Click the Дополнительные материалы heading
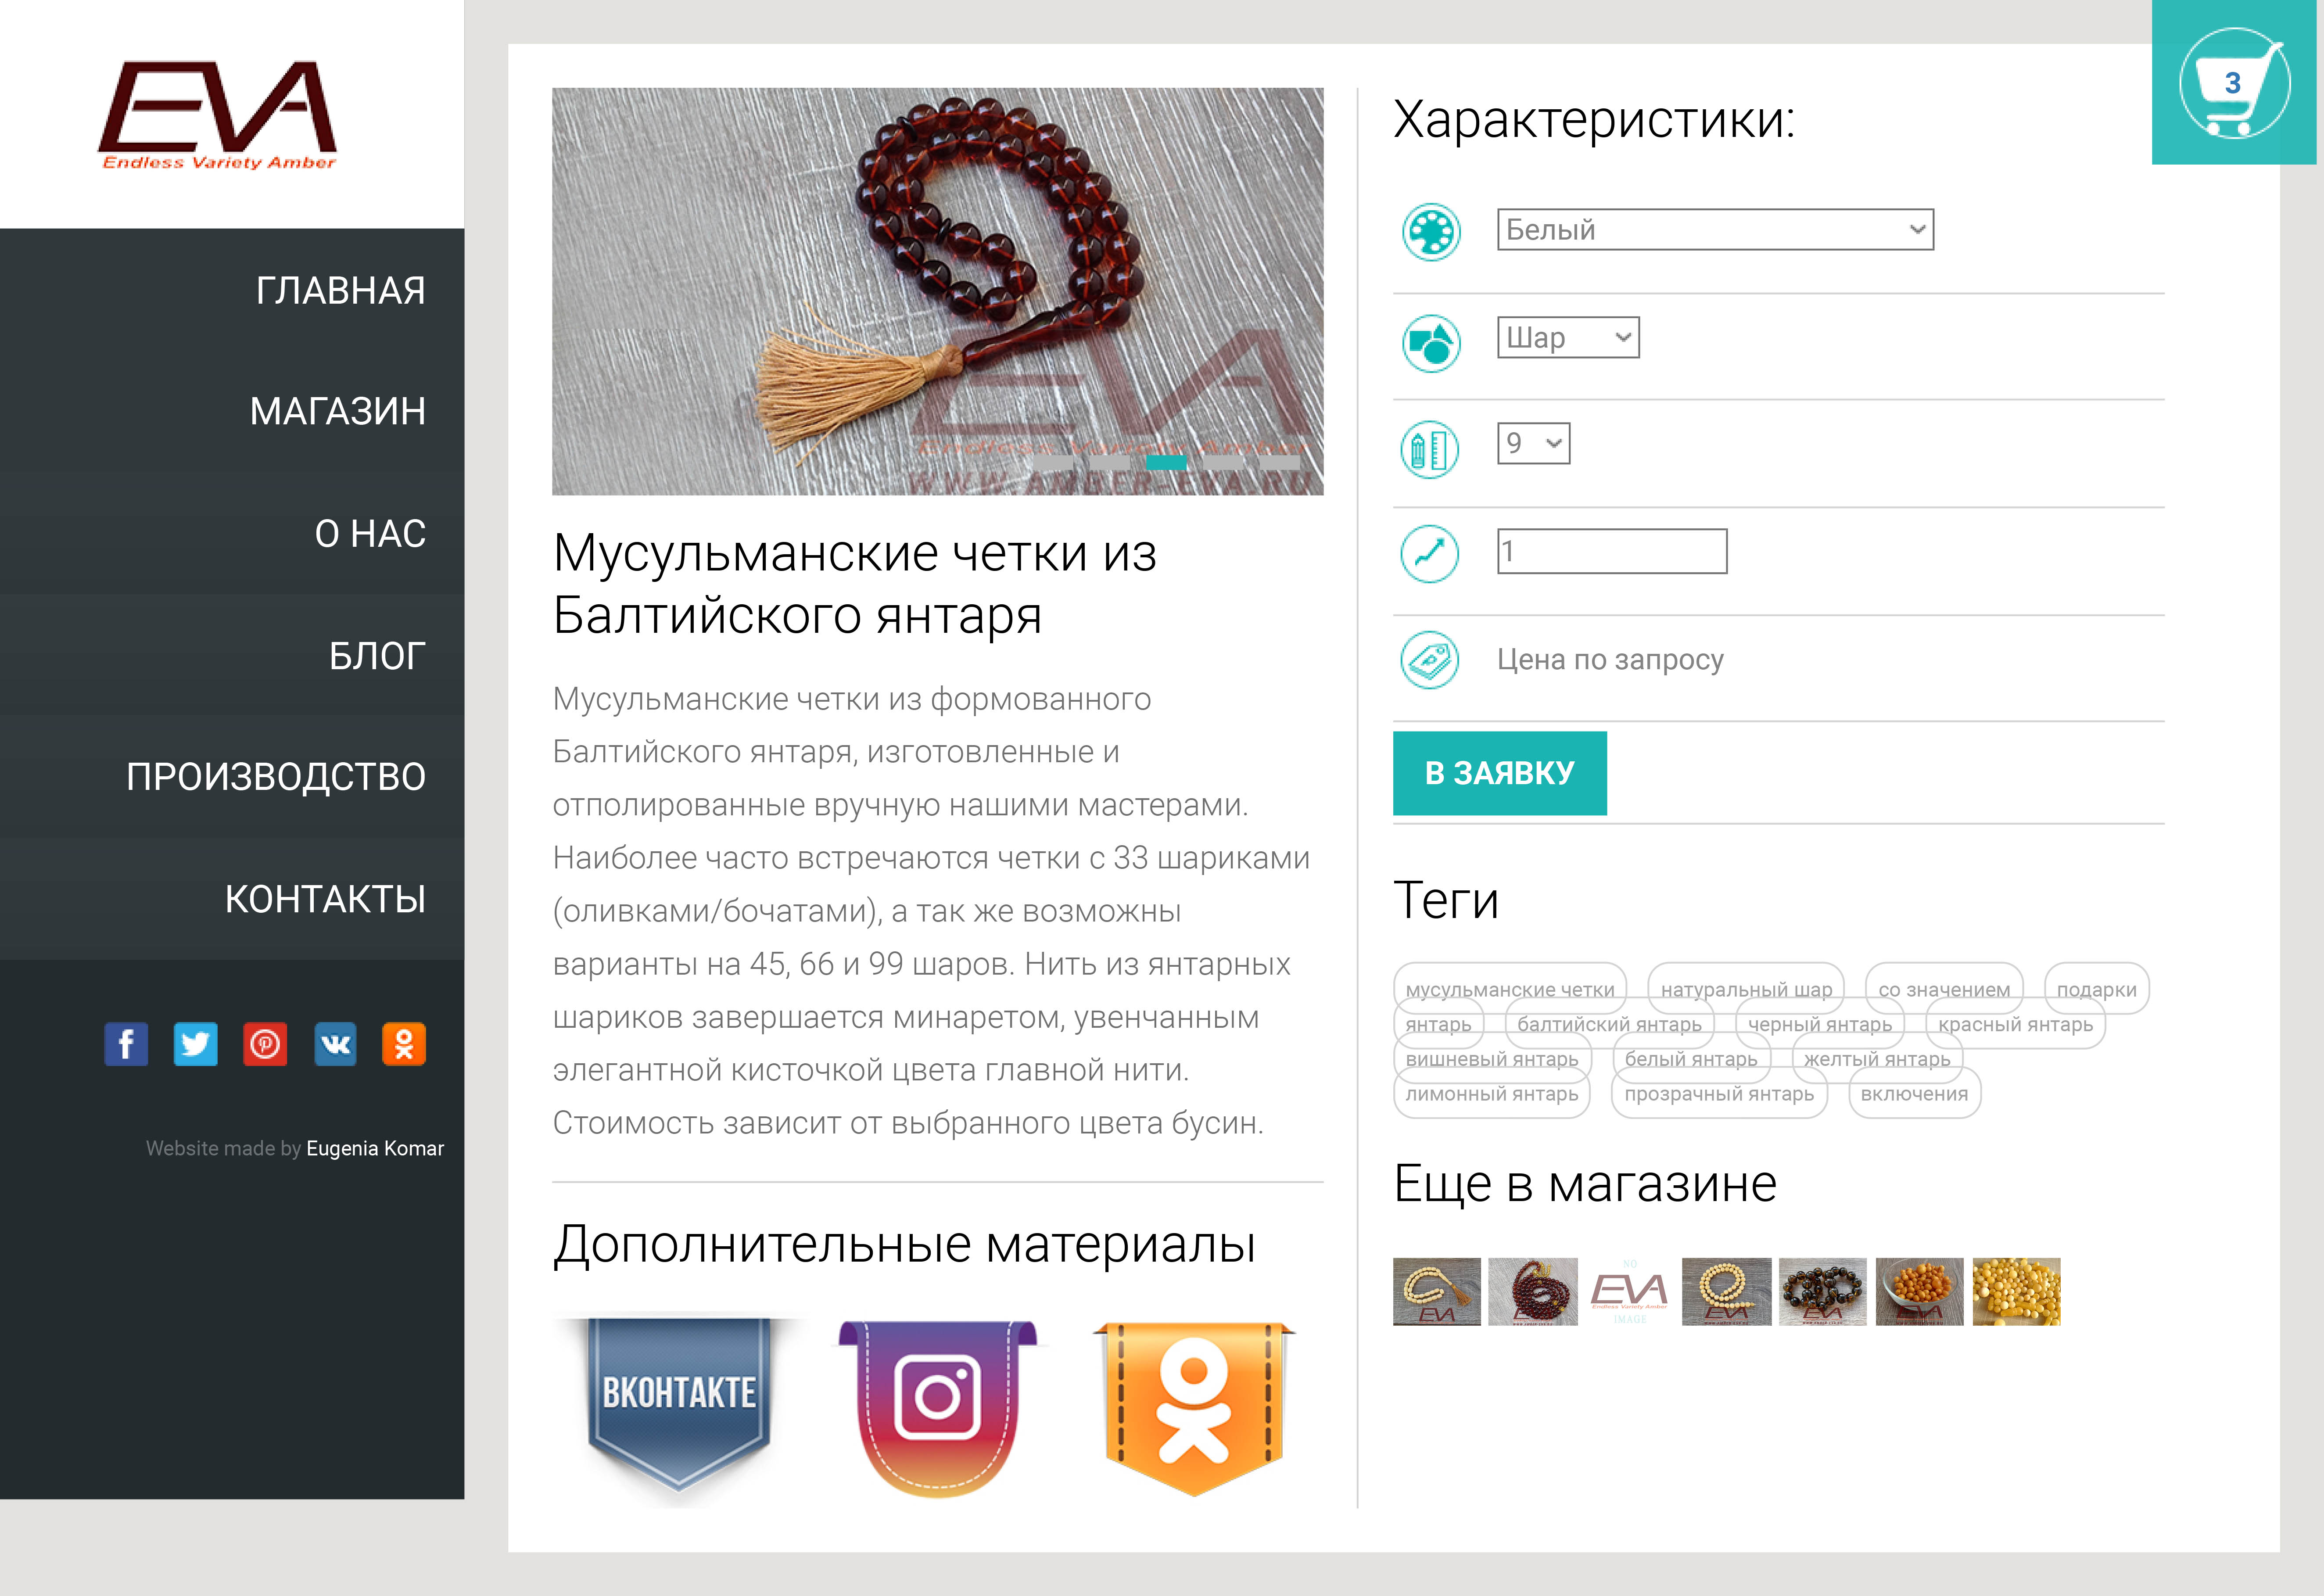Viewport: 2324px width, 1596px height. click(x=904, y=1246)
